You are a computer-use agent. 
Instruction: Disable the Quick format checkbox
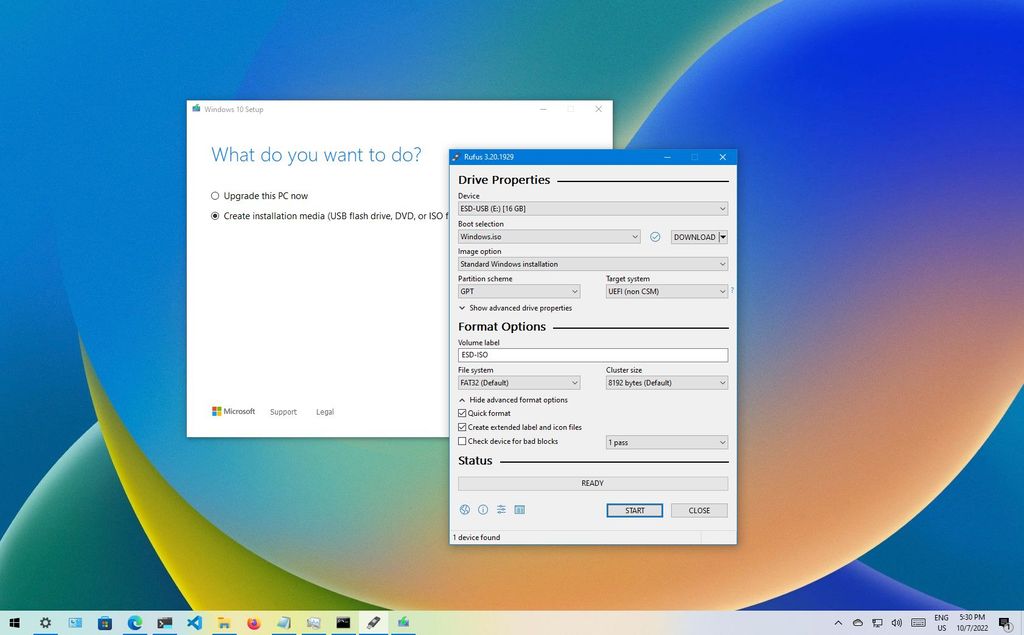[462, 413]
